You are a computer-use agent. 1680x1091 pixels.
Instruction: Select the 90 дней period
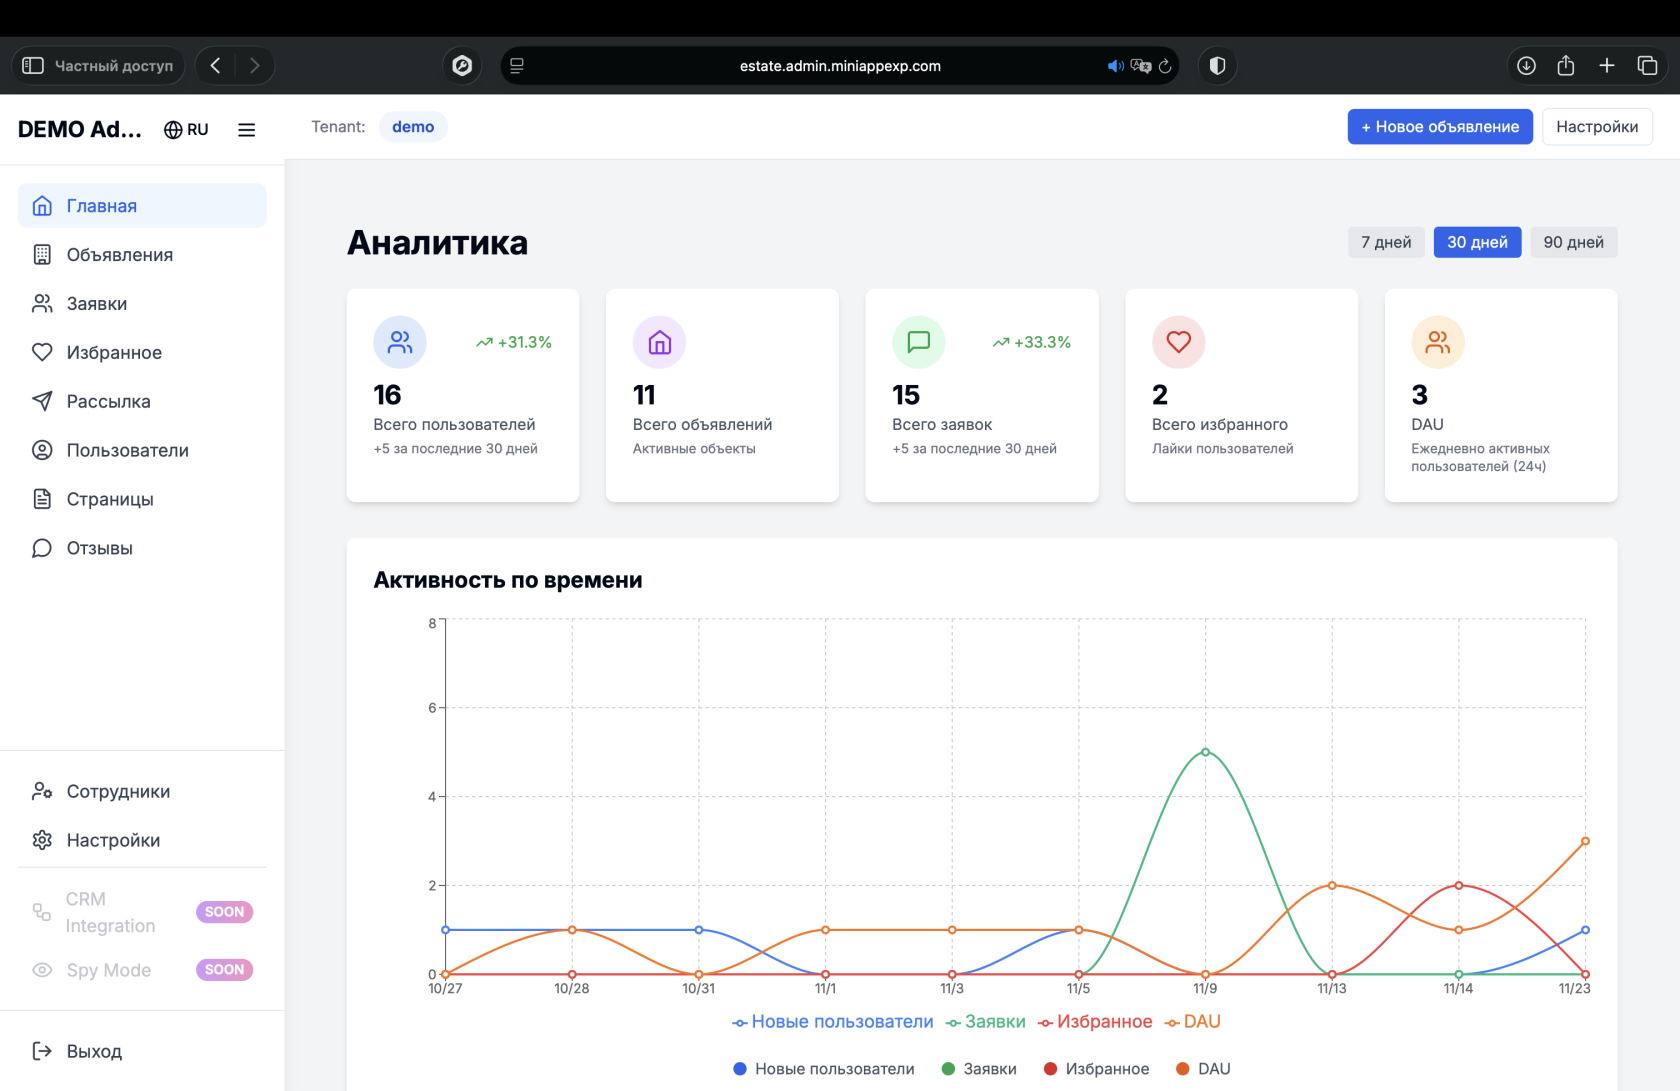click(x=1573, y=242)
